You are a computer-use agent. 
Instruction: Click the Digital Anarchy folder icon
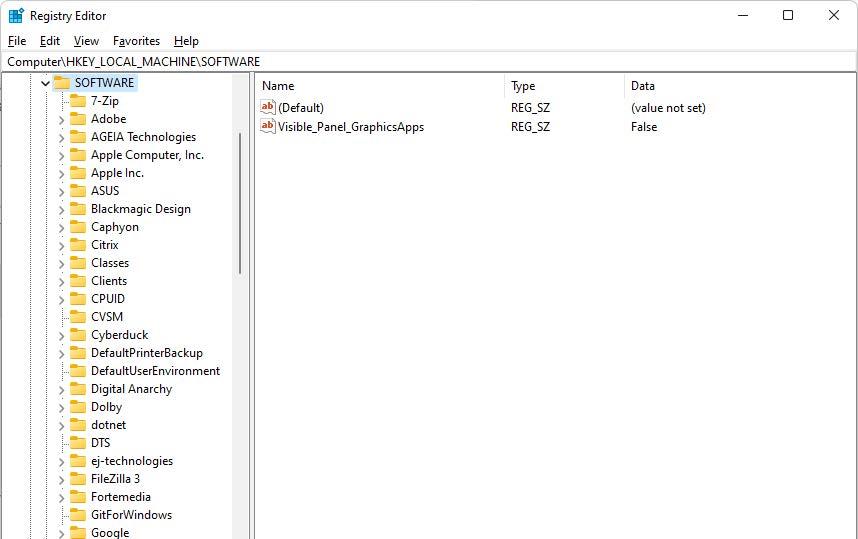pos(78,389)
